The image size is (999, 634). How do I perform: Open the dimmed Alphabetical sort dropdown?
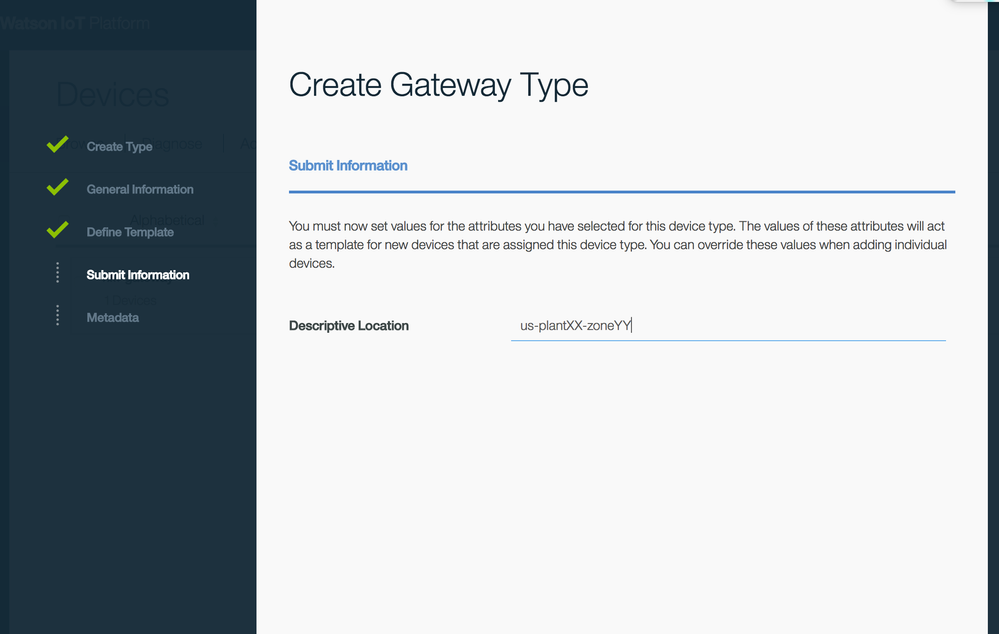click(x=167, y=220)
